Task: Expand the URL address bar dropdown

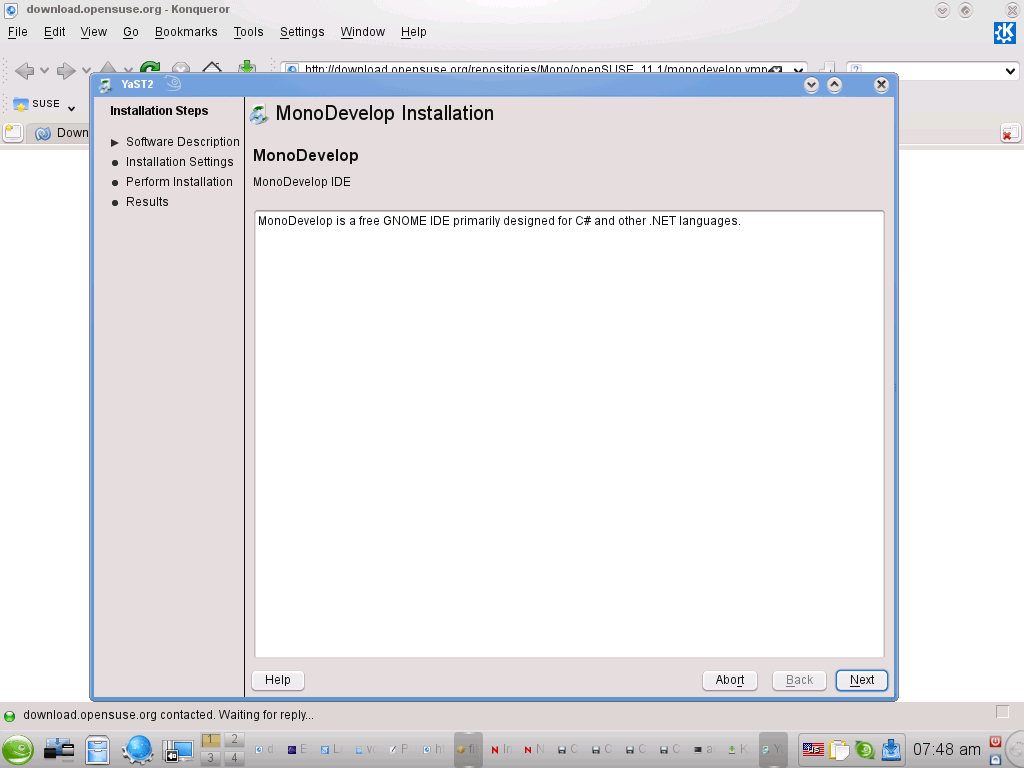Action: (x=798, y=70)
